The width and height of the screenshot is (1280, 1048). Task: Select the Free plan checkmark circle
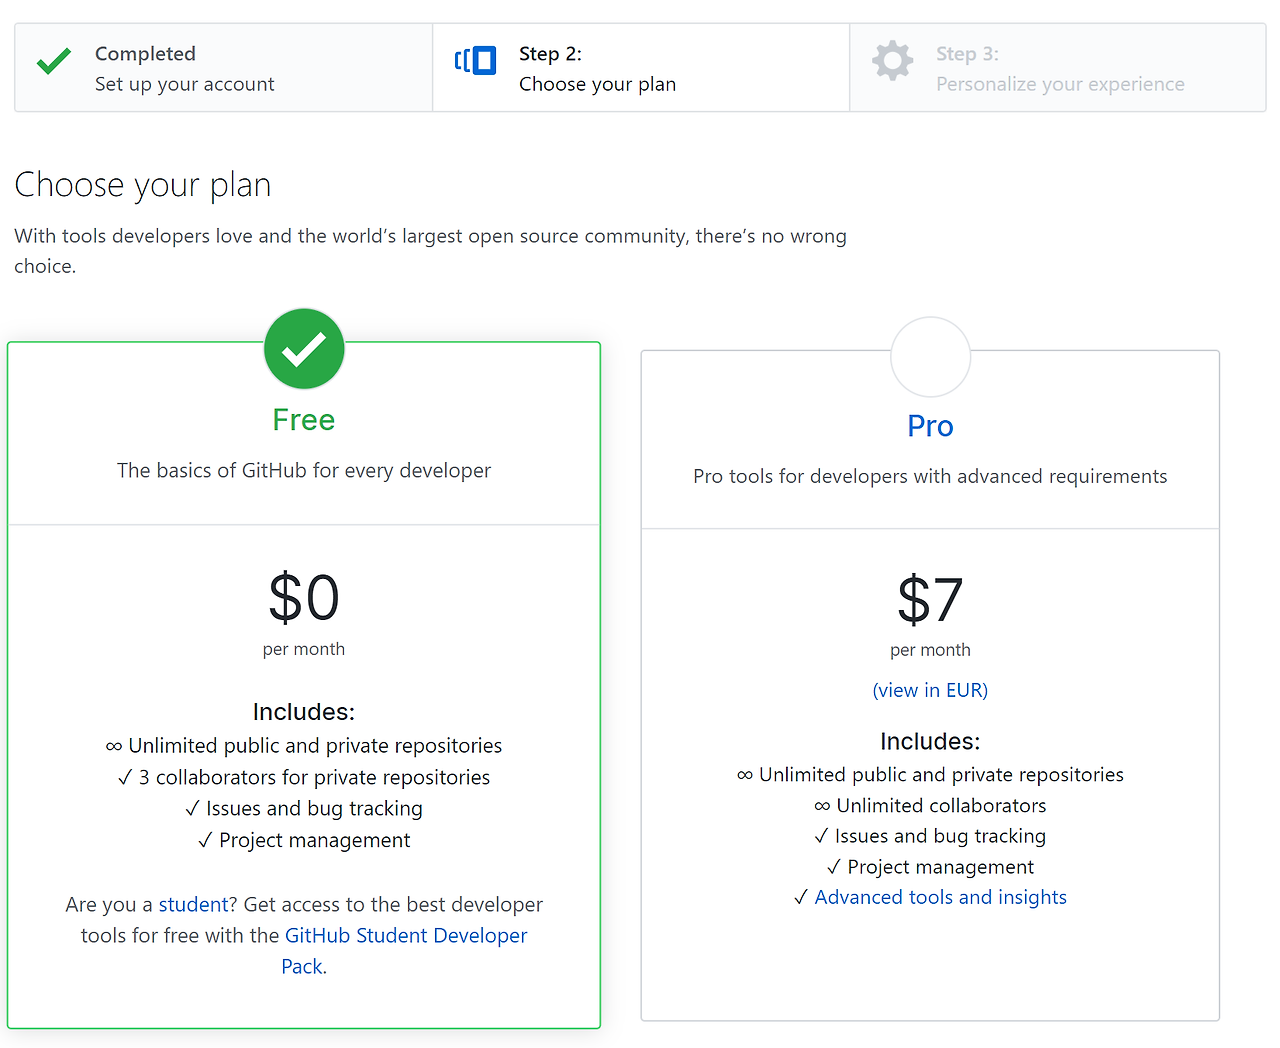click(x=304, y=349)
